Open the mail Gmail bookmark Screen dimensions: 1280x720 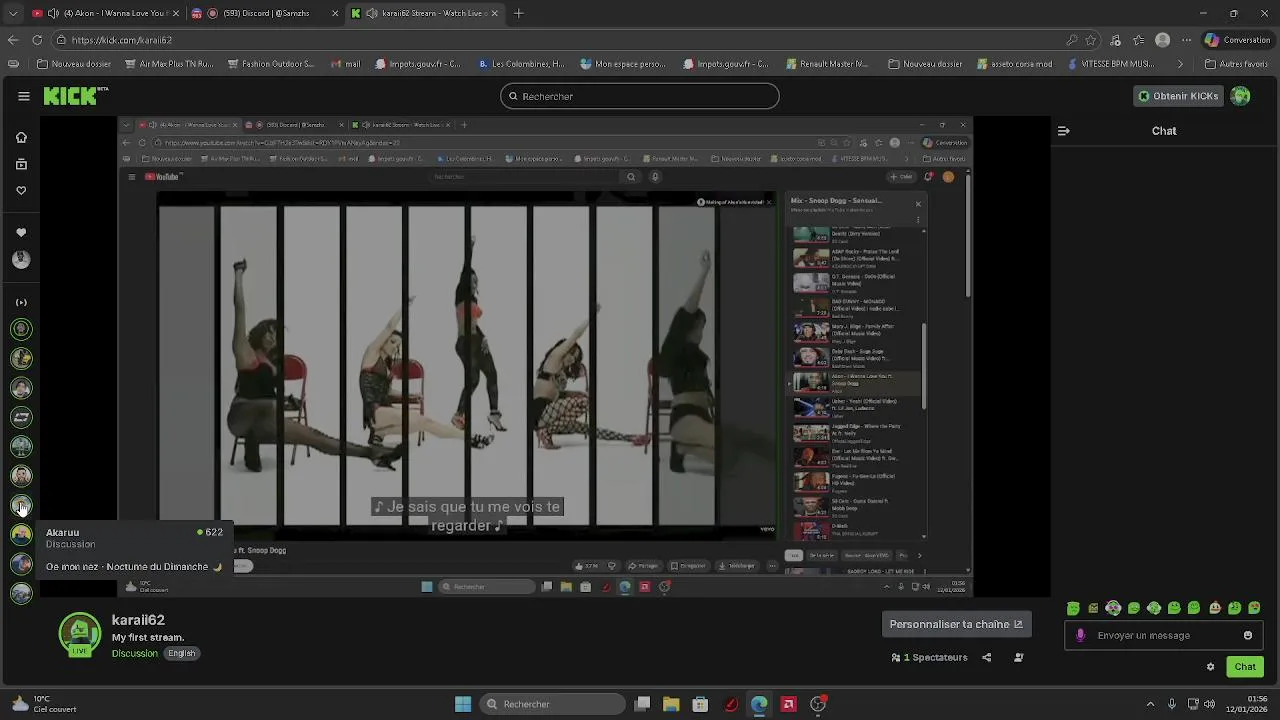[x=344, y=64]
